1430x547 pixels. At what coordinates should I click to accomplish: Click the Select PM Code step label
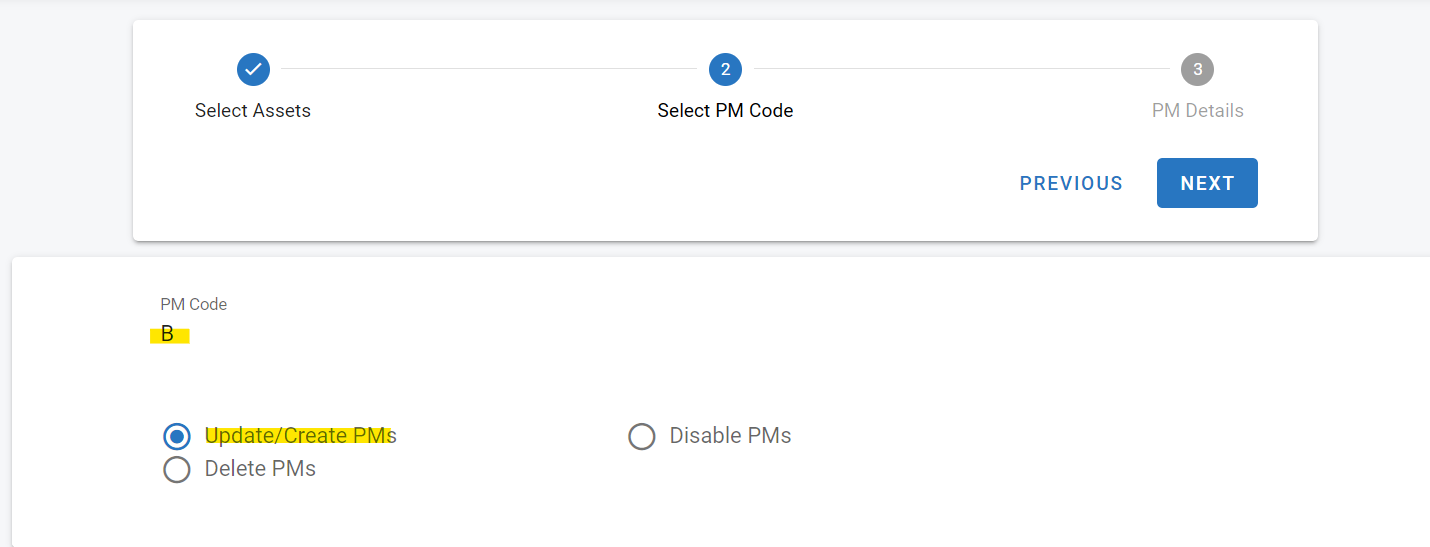click(x=725, y=111)
